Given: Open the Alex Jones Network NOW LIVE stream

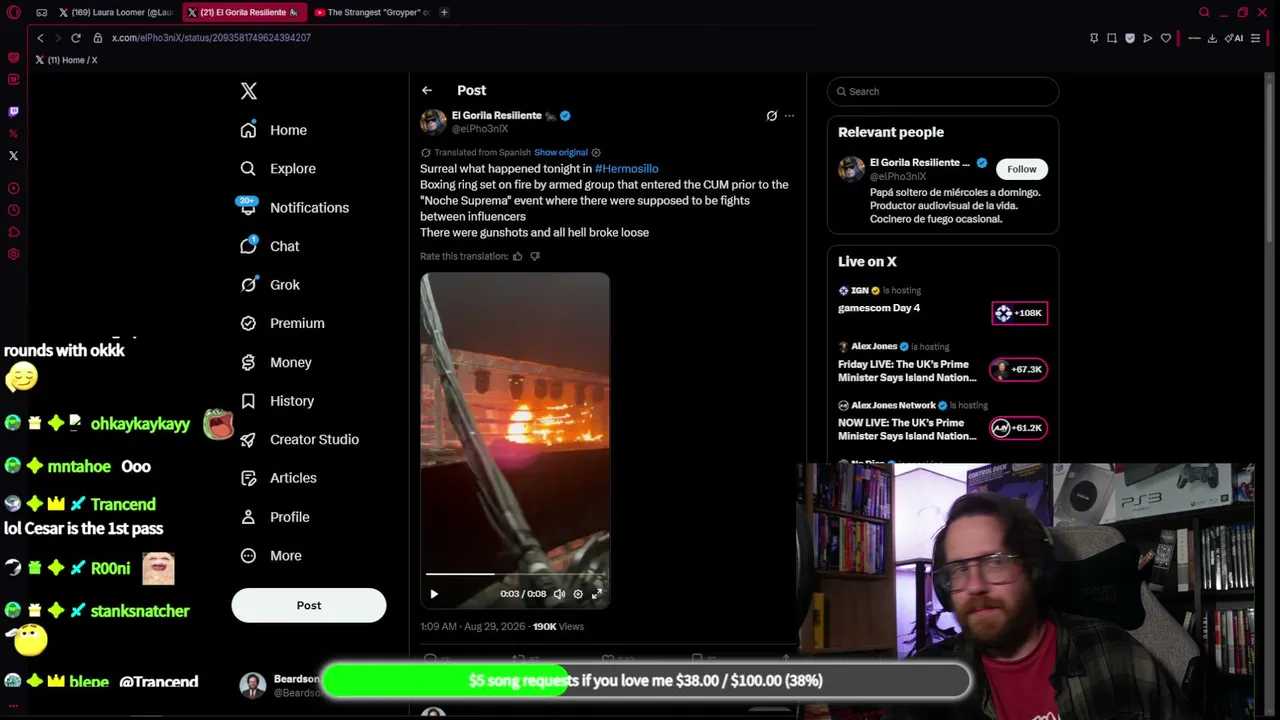Looking at the screenshot, I should (907, 429).
